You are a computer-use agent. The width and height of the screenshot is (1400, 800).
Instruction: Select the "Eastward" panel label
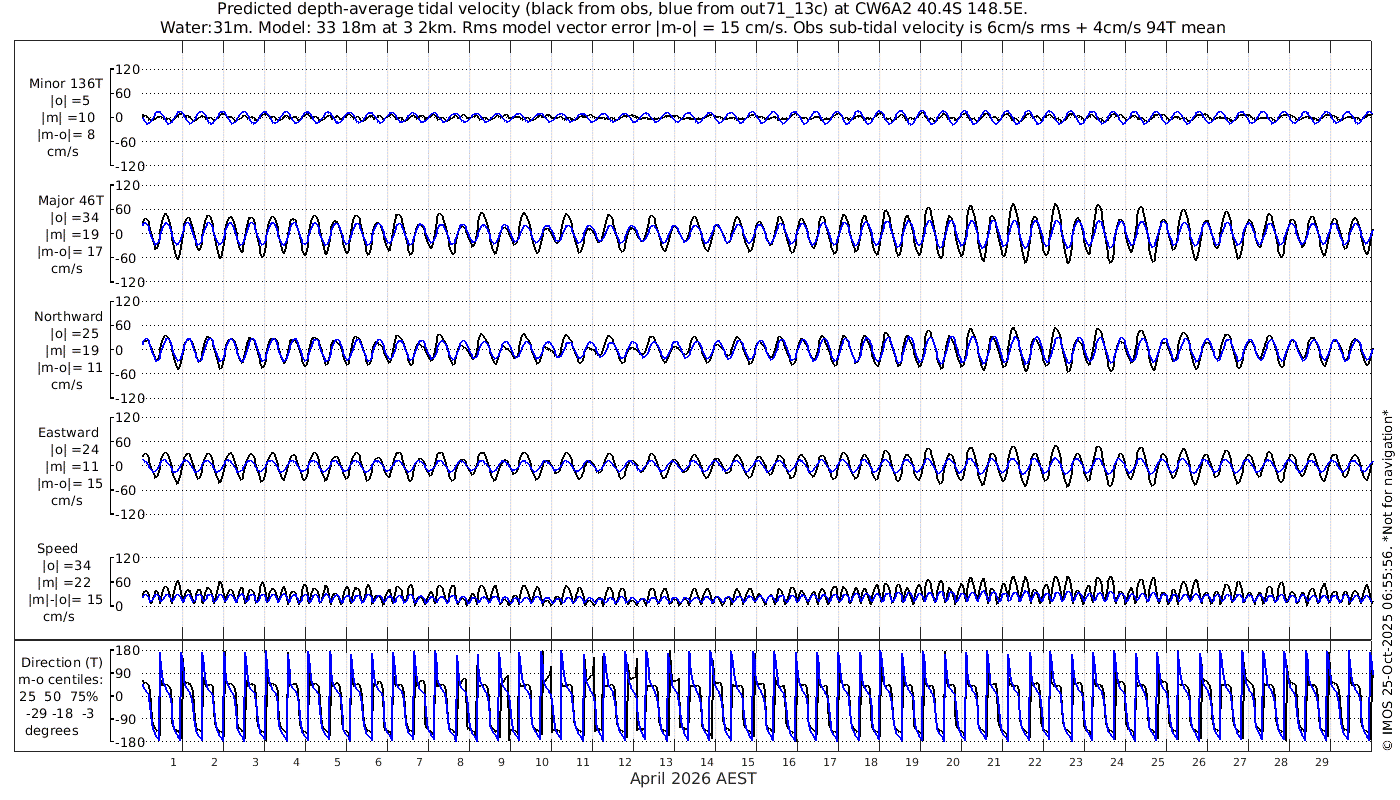(x=68, y=433)
